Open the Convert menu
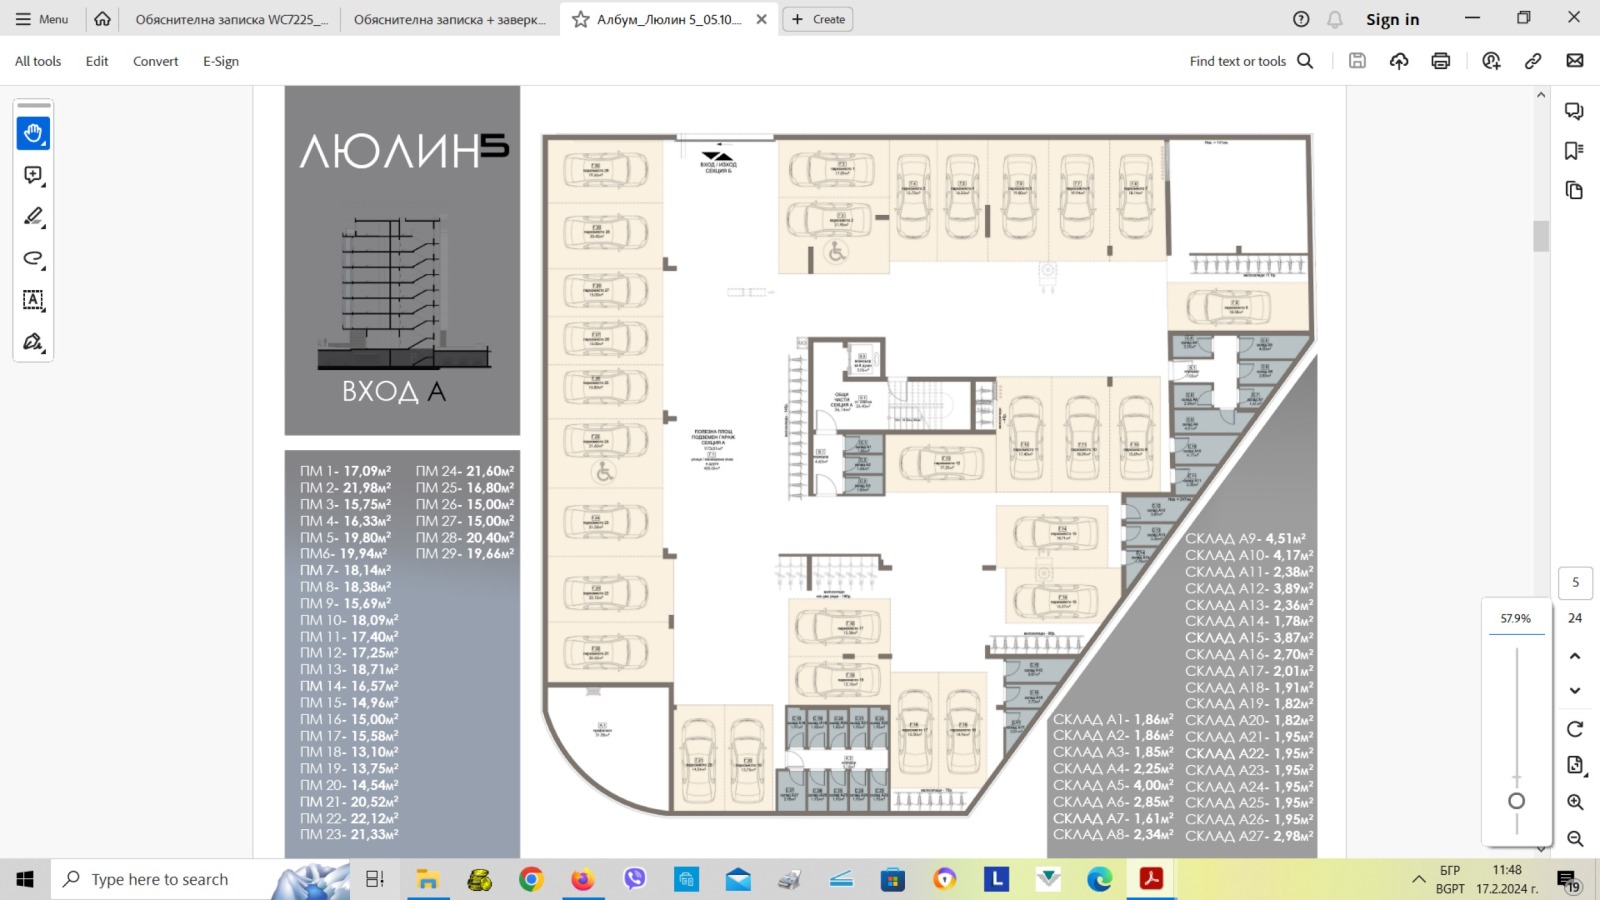The image size is (1600, 900). coord(155,61)
